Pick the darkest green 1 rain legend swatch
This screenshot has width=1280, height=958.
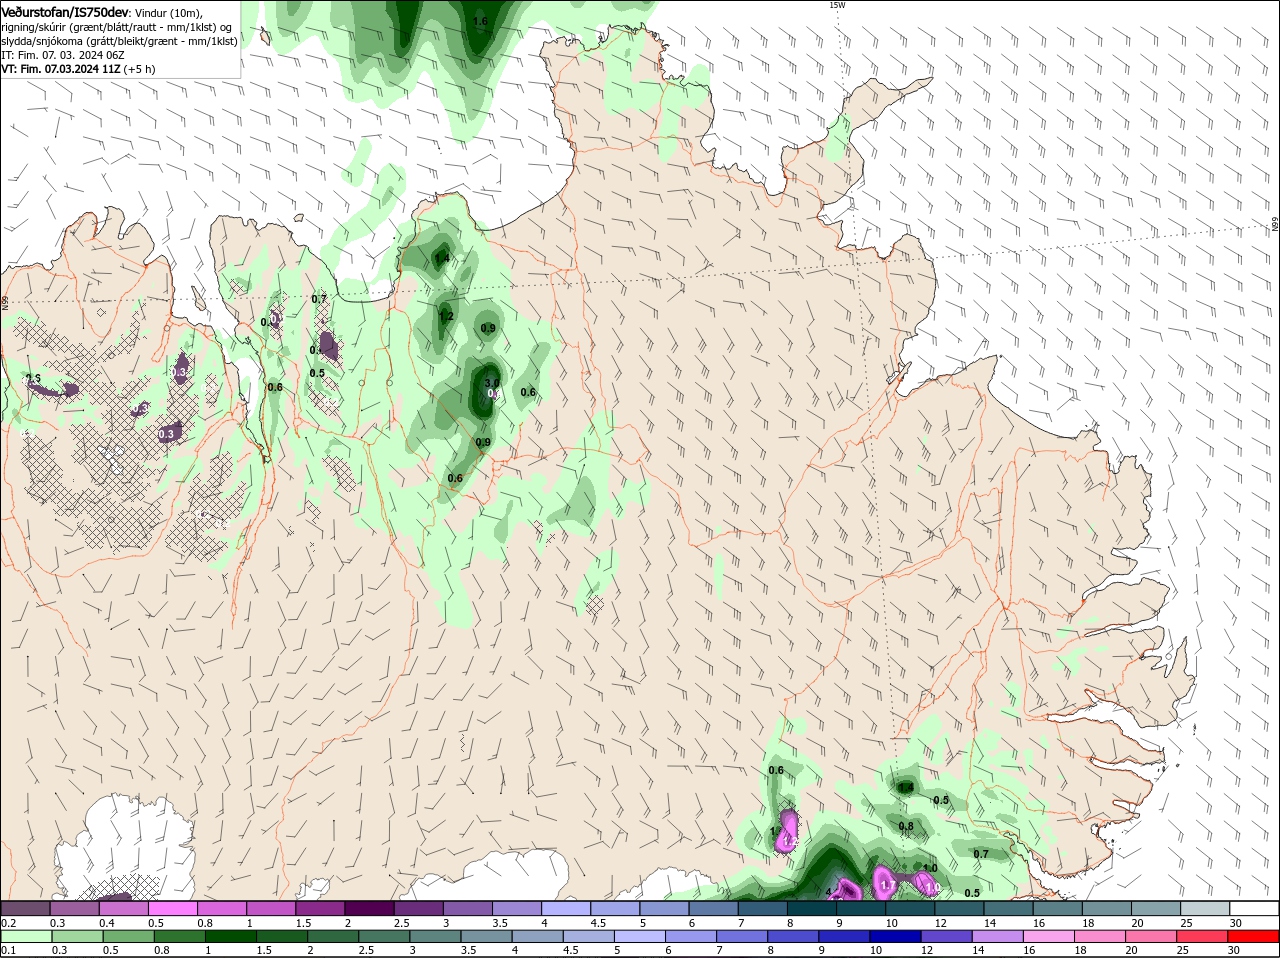click(230, 936)
